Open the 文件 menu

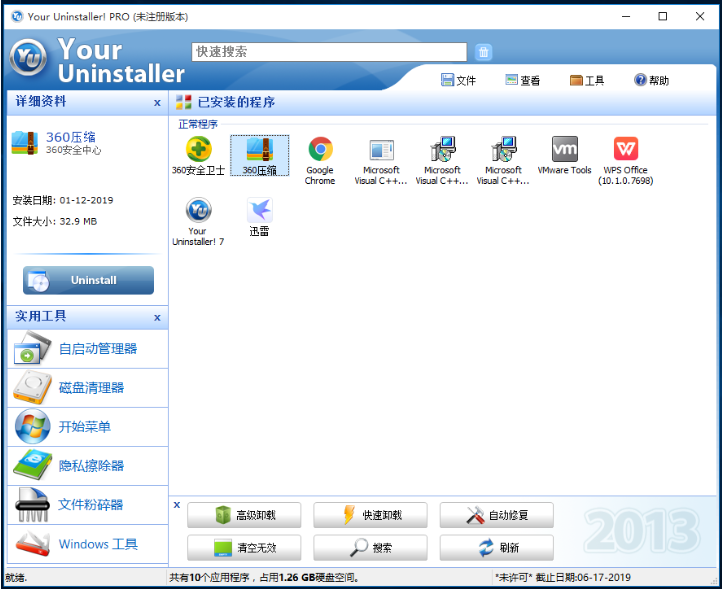click(458, 80)
